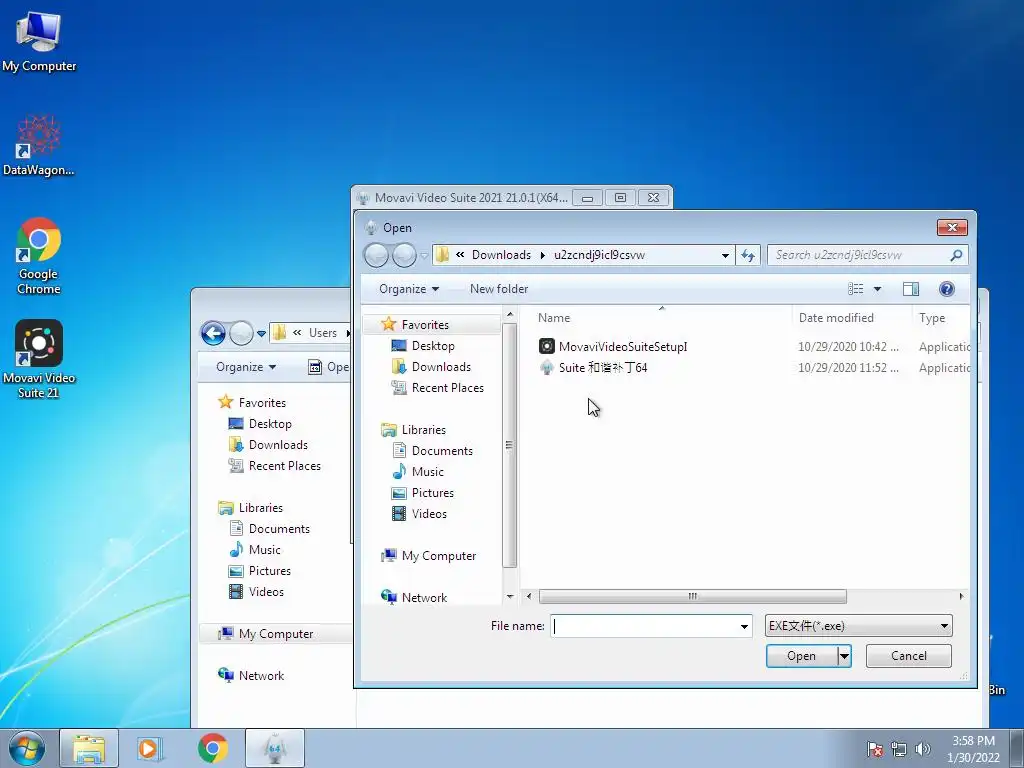The image size is (1024, 768).
Task: Click the Downloads breadcrumb in address bar
Action: 501,255
